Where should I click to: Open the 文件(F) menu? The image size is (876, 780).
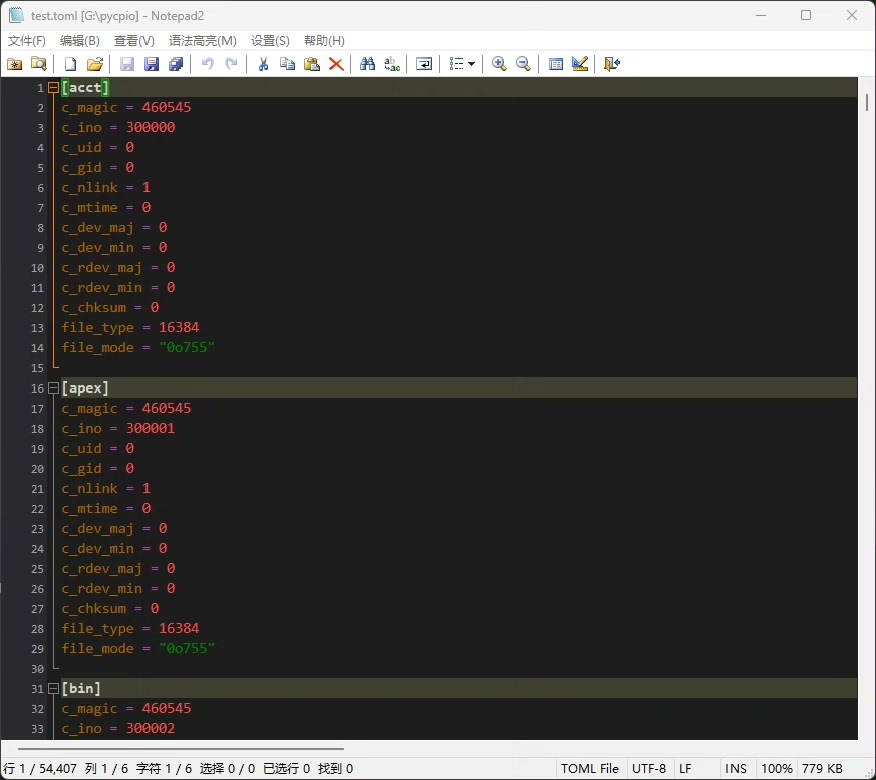click(x=27, y=41)
